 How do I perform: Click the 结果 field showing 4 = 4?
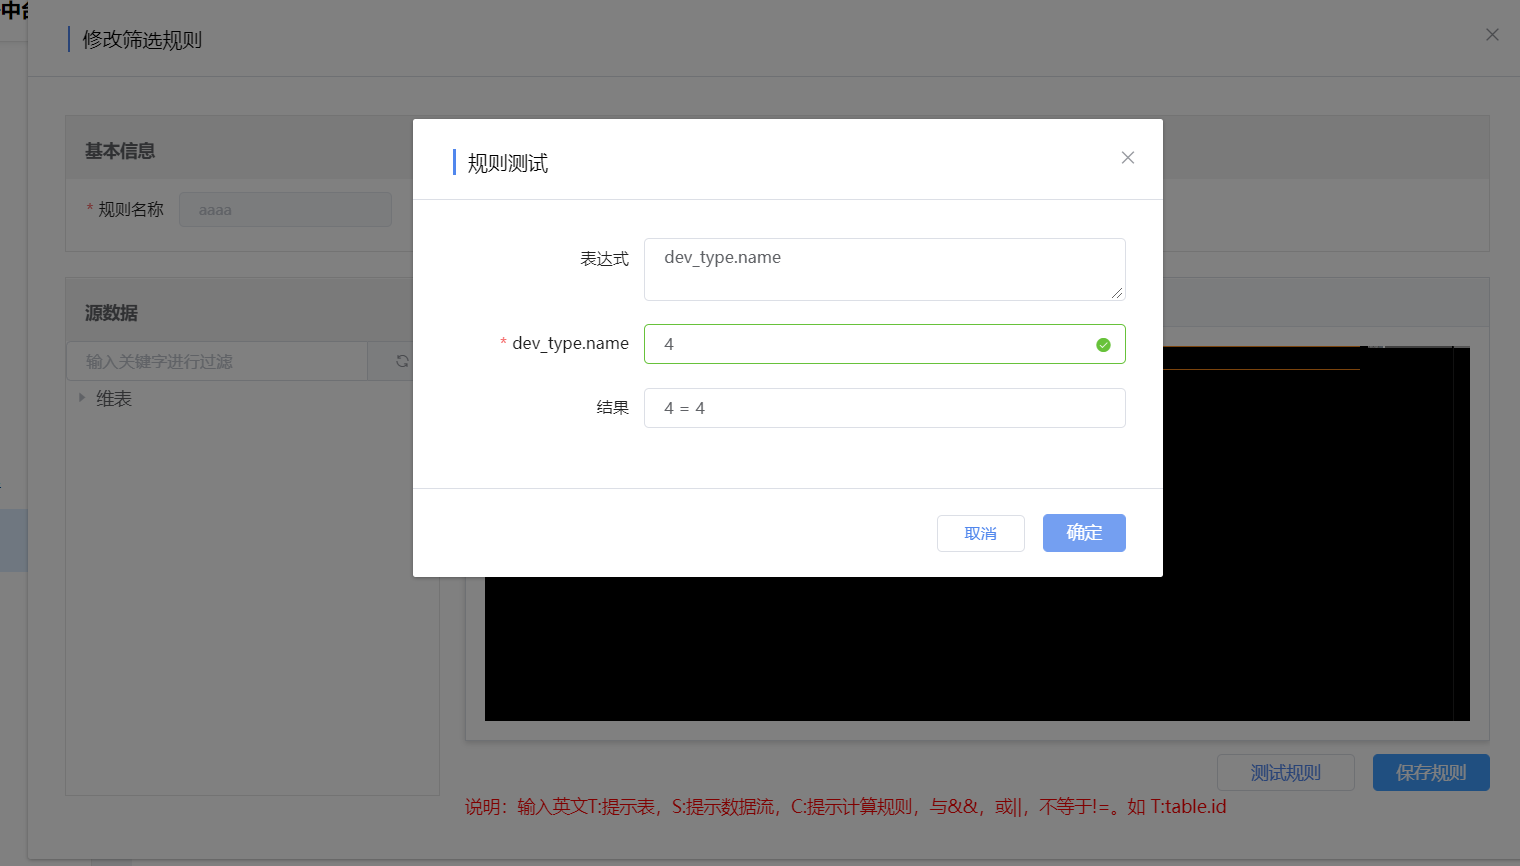pyautogui.click(x=885, y=408)
